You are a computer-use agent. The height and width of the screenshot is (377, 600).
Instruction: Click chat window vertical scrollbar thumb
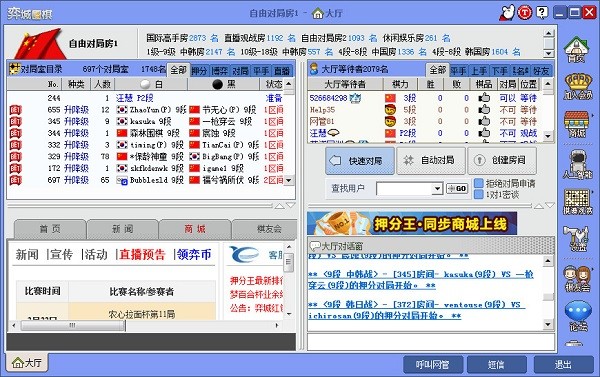[x=548, y=297]
